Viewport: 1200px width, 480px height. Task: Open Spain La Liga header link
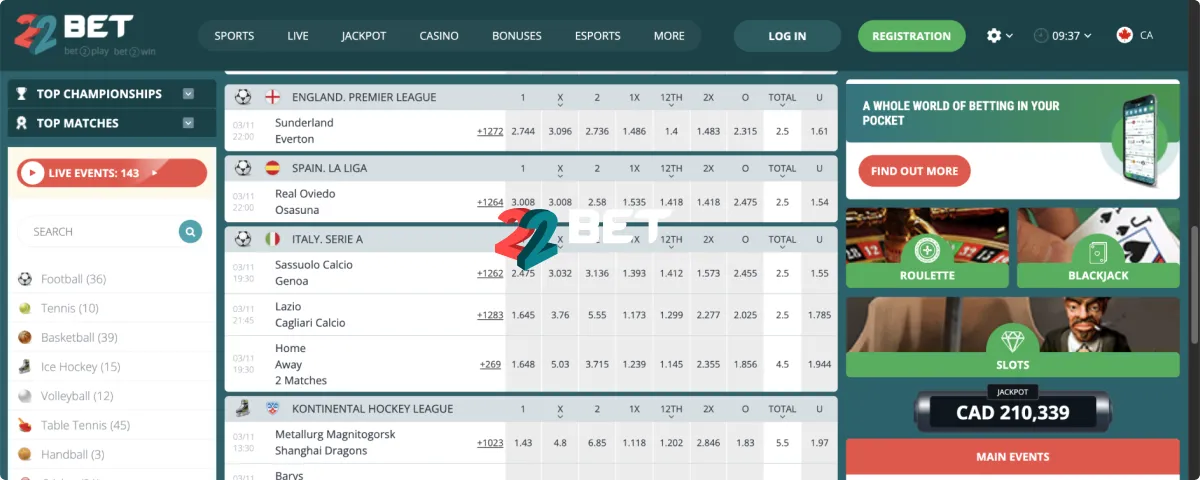pyautogui.click(x=329, y=168)
